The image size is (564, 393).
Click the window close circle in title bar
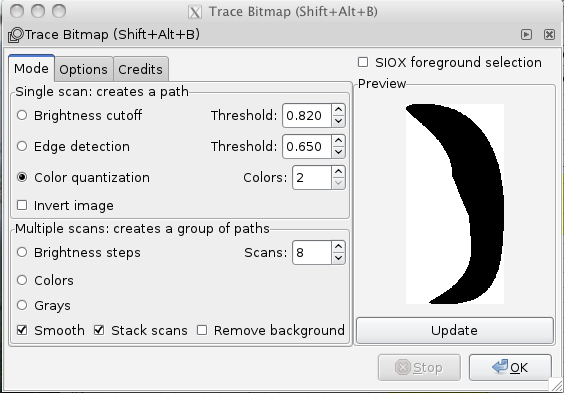click(x=17, y=12)
